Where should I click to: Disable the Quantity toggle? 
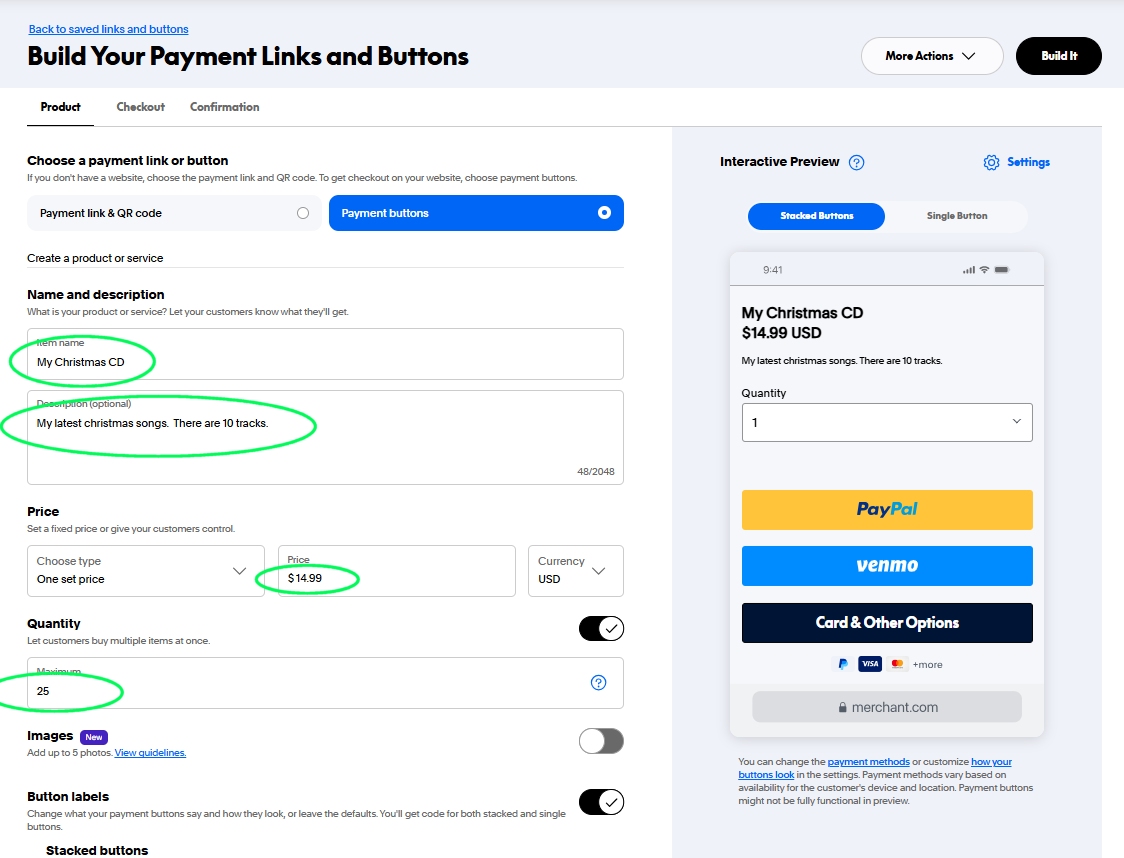point(601,628)
